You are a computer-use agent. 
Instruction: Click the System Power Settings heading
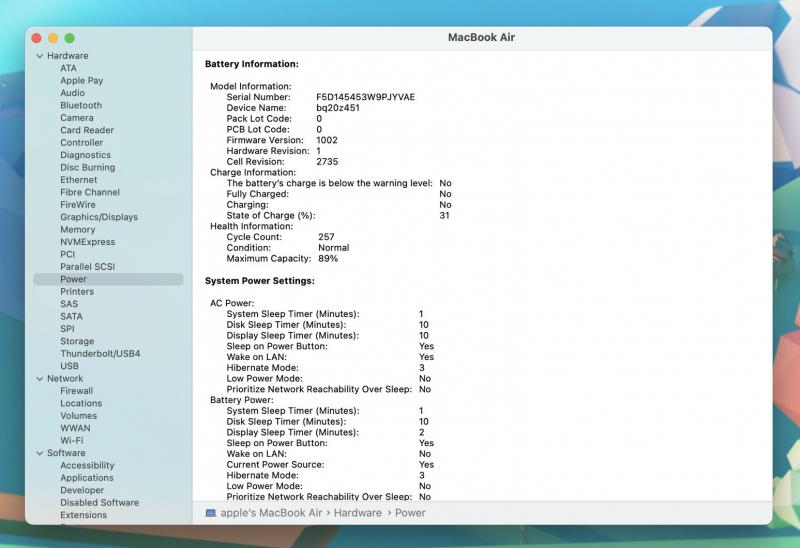point(260,281)
